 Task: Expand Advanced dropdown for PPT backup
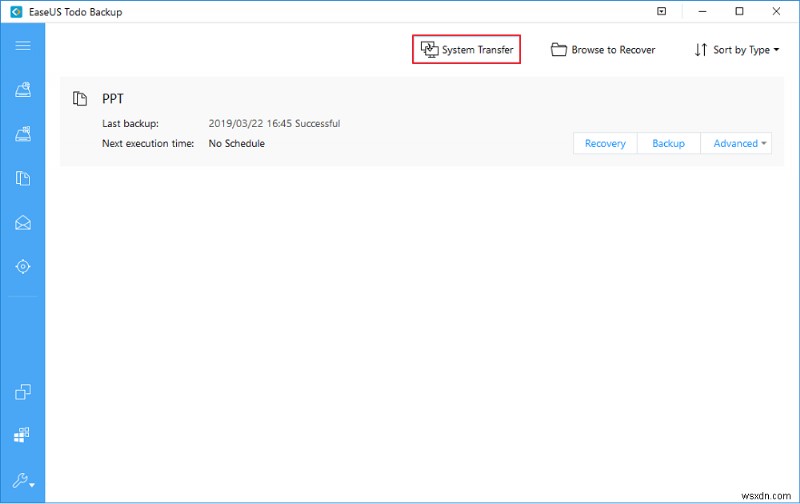736,143
